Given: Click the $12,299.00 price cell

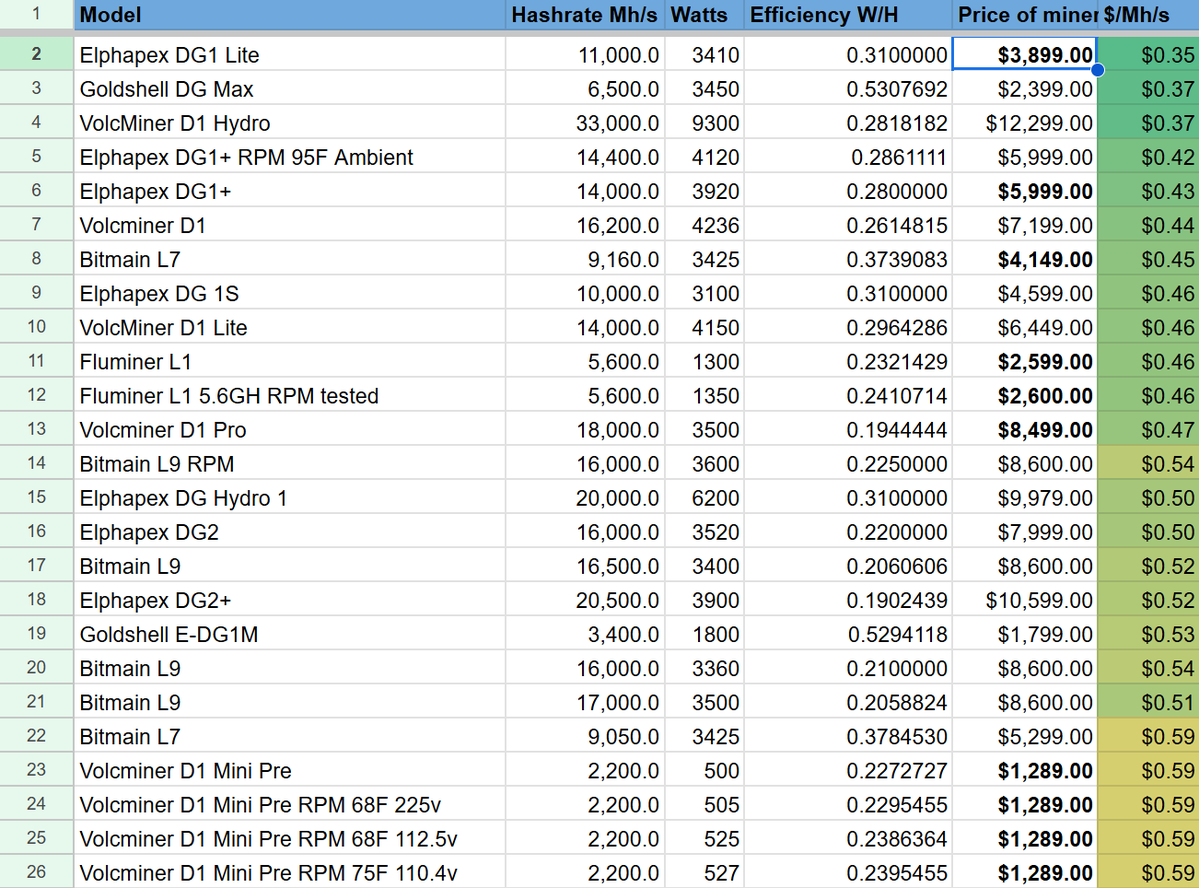Looking at the screenshot, I should point(1025,123).
